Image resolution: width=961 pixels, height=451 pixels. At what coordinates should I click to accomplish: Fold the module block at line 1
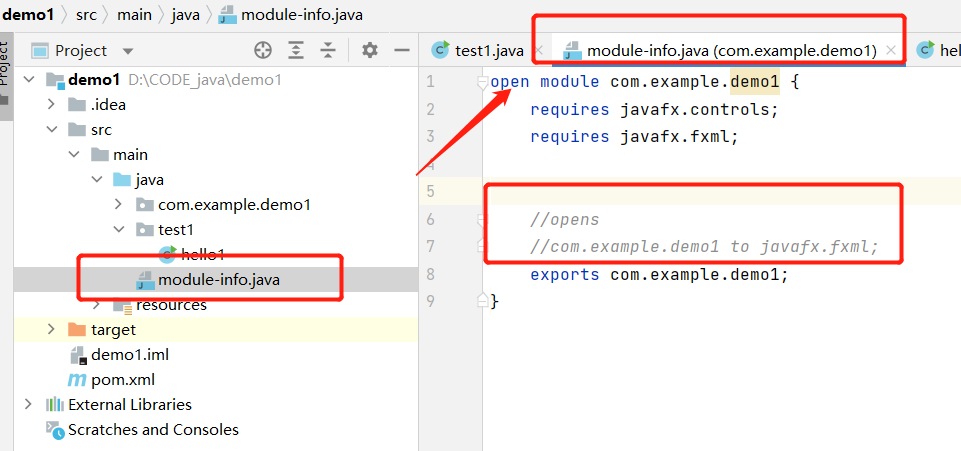[x=482, y=81]
